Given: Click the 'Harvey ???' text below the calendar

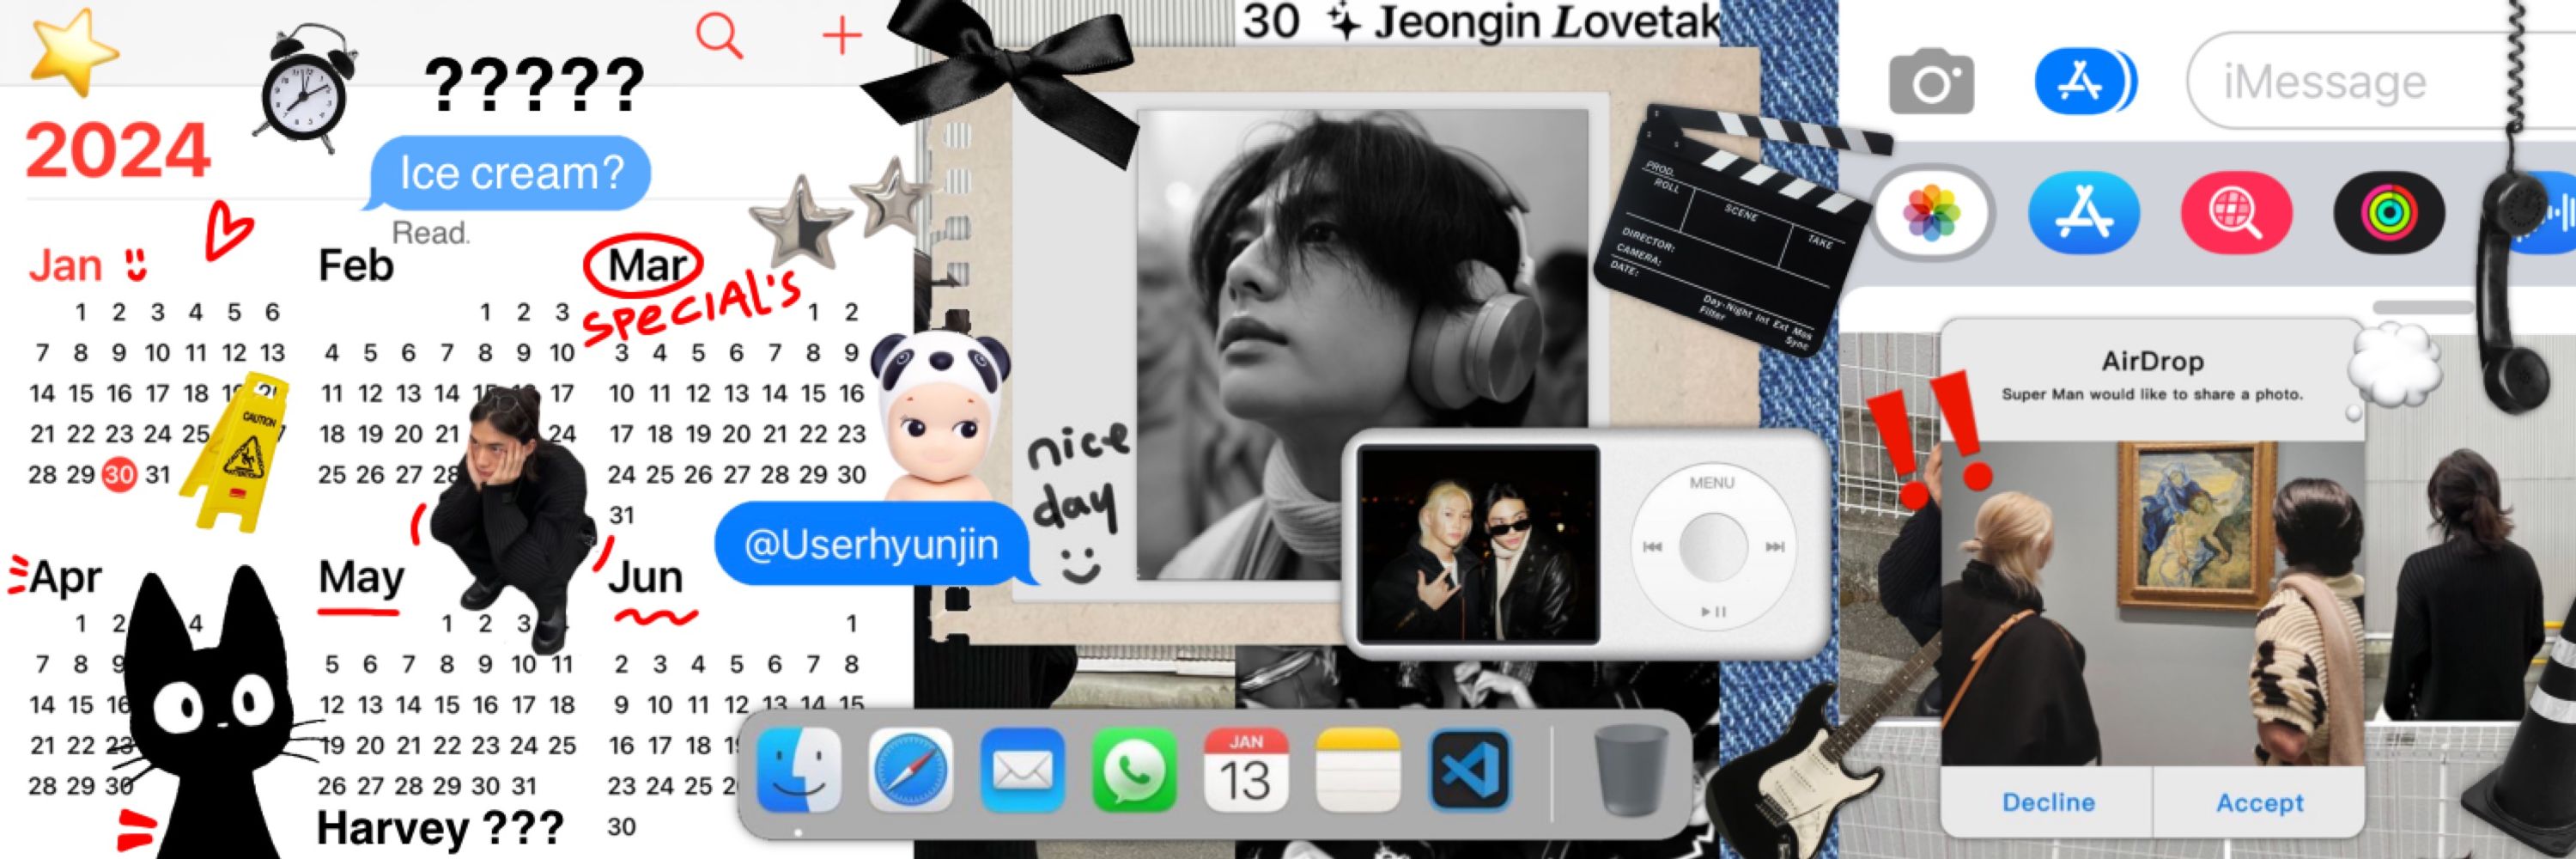Looking at the screenshot, I should pyautogui.click(x=440, y=828).
